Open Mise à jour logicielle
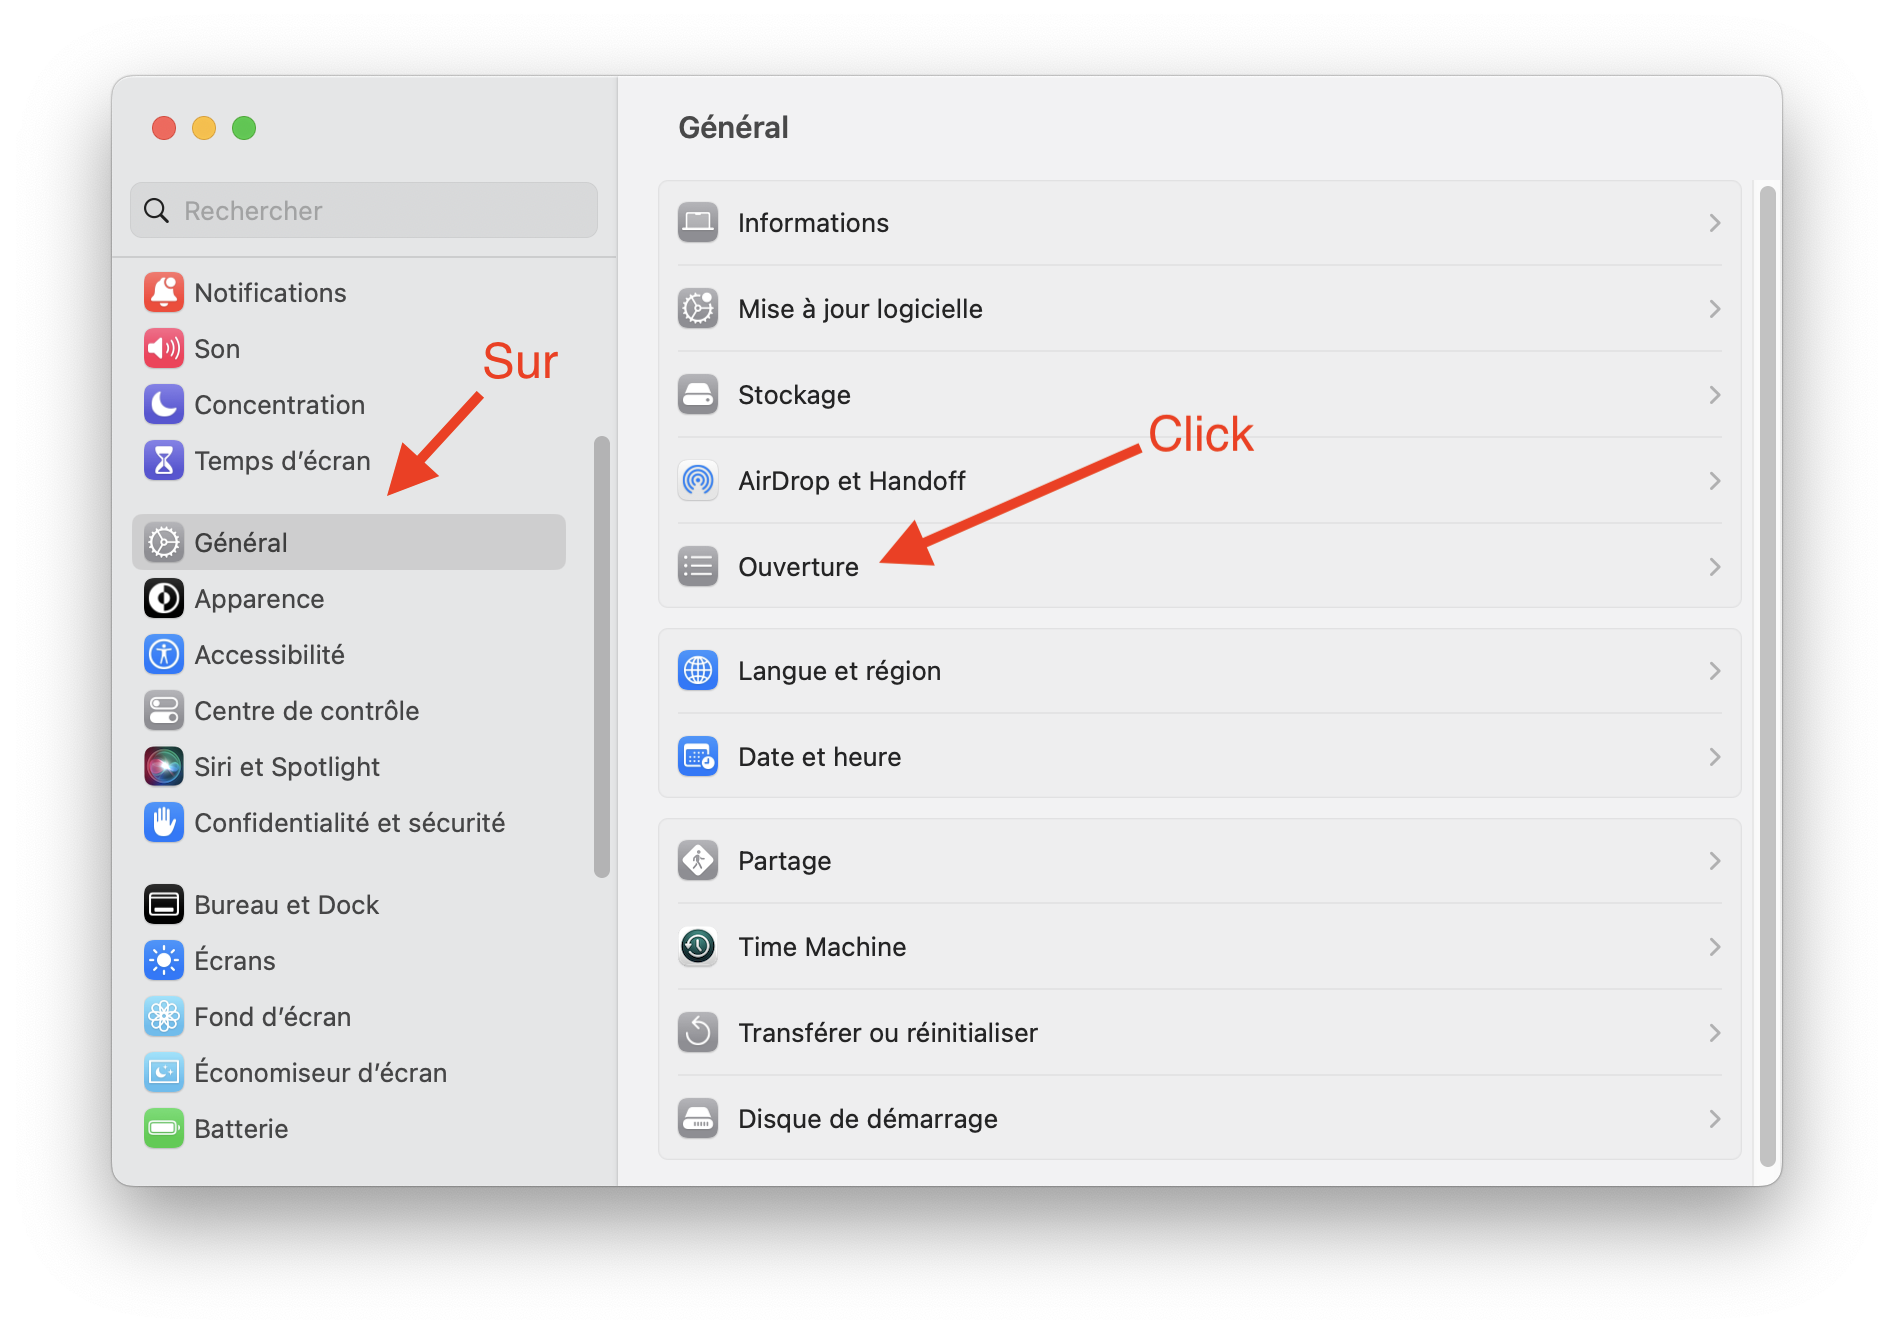 click(1199, 308)
